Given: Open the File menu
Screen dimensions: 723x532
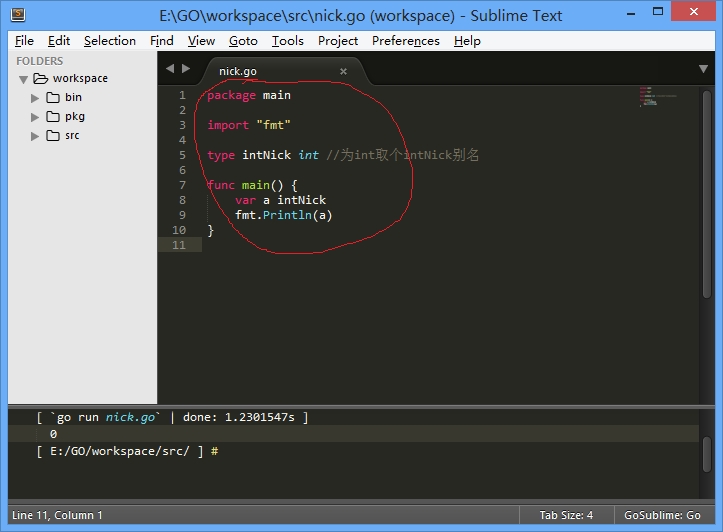Looking at the screenshot, I should (24, 41).
